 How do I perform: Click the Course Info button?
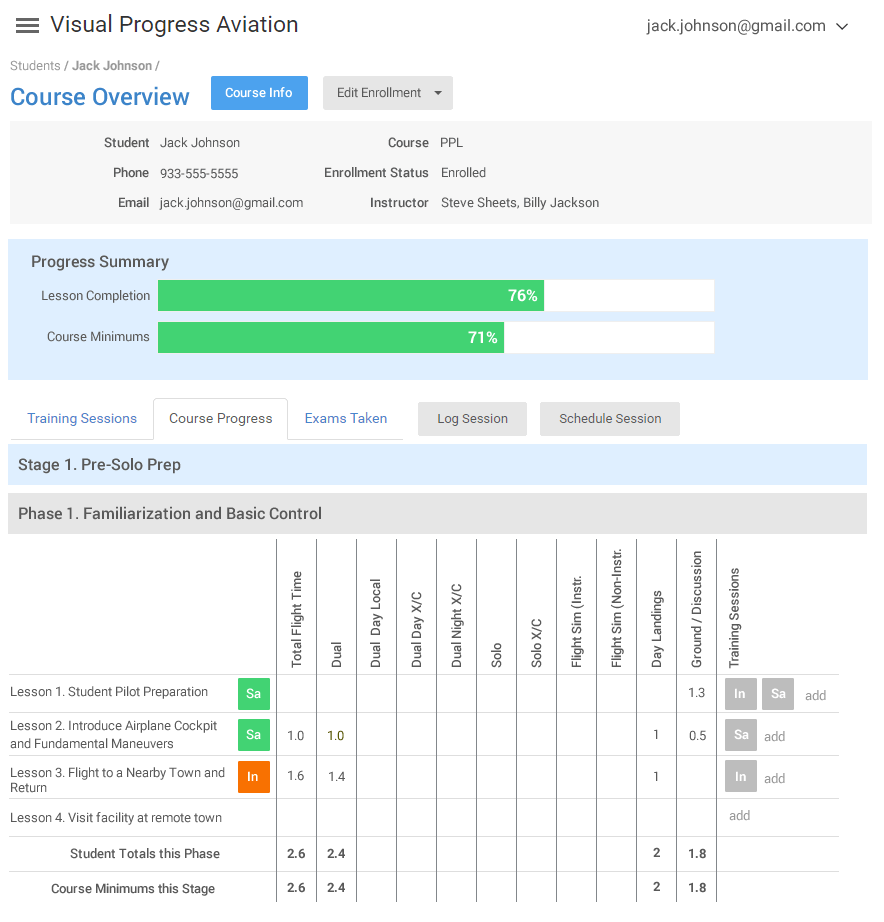[259, 93]
